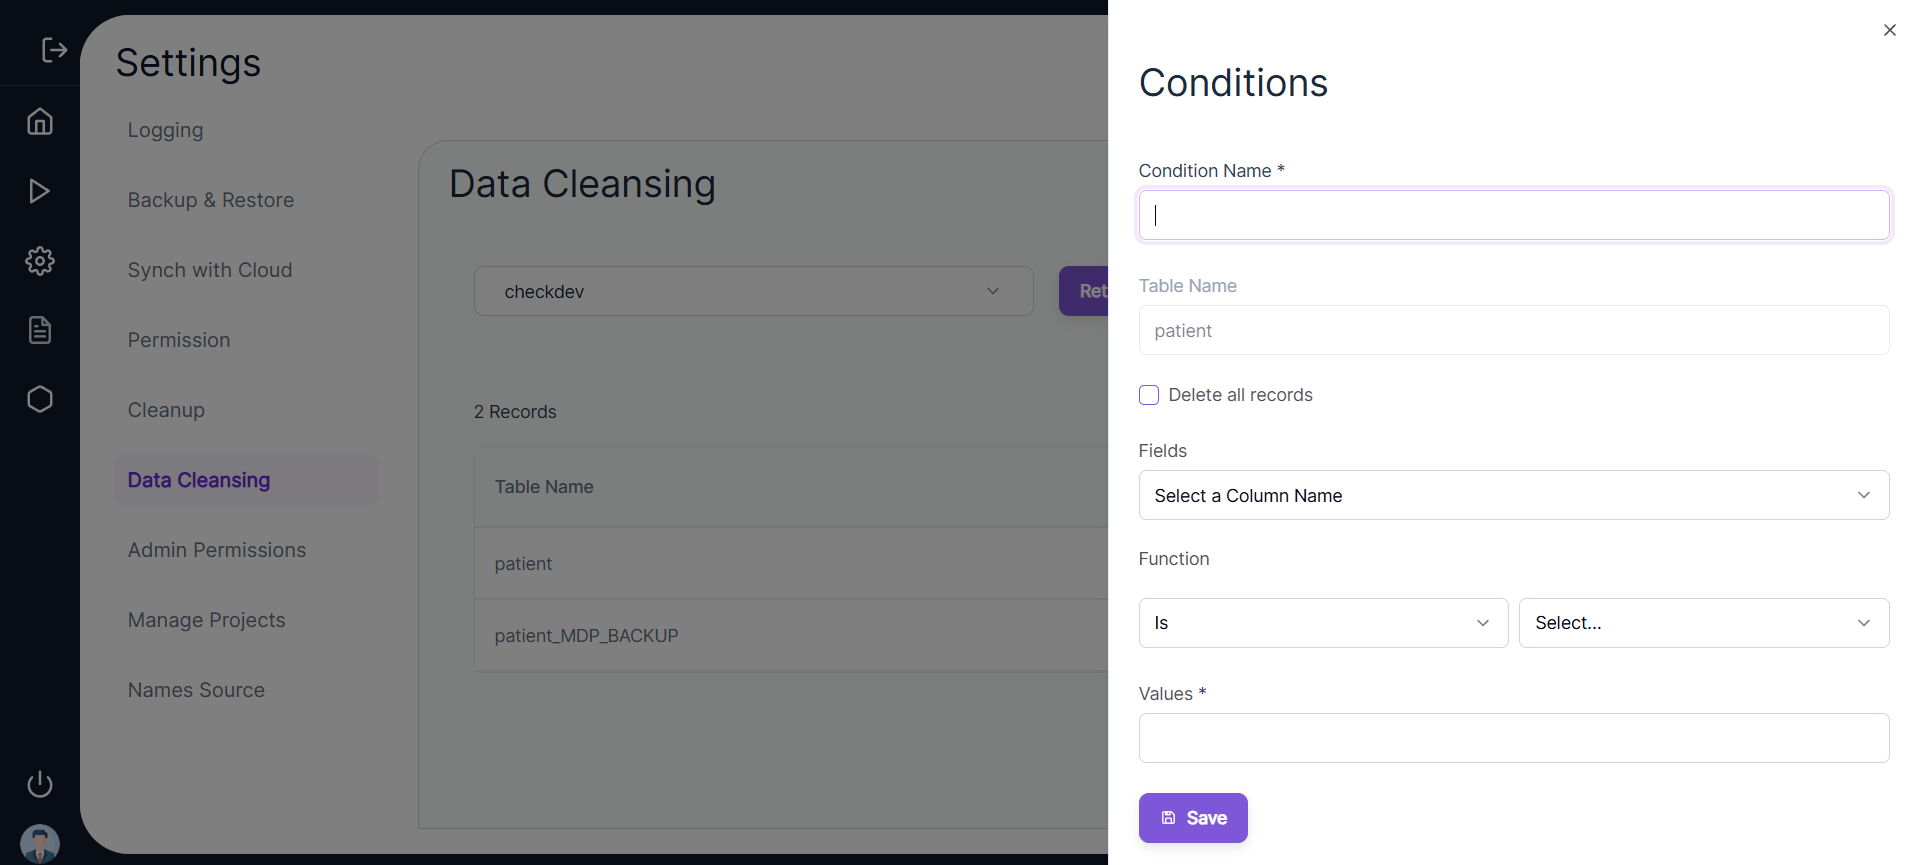Open the Function 'Is' dropdown
This screenshot has height=865, width=1919.
pyautogui.click(x=1322, y=622)
